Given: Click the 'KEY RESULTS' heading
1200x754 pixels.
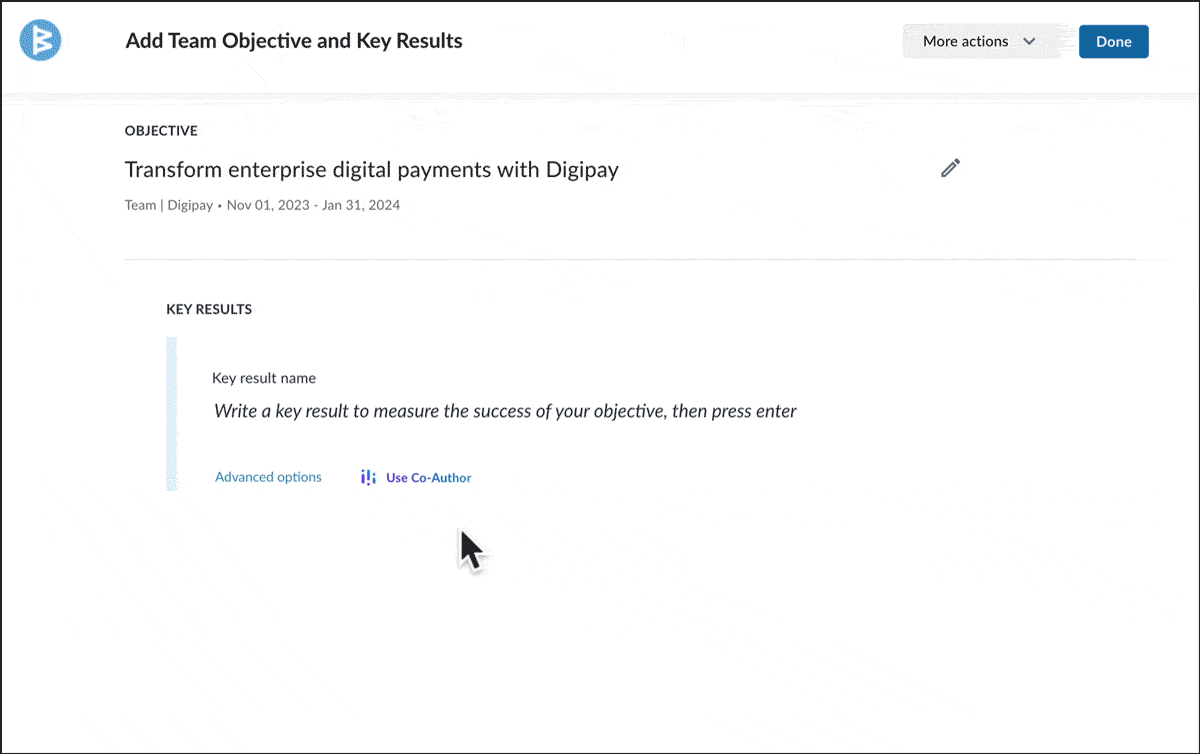Looking at the screenshot, I should (x=209, y=309).
